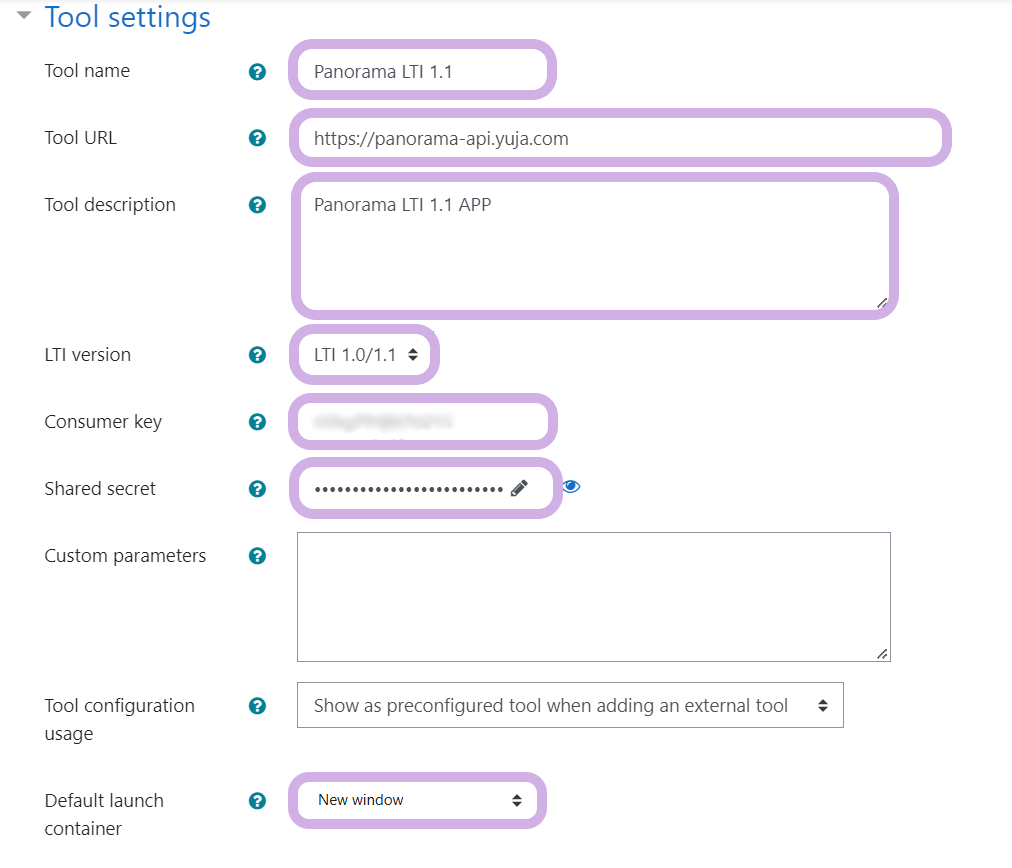Open Default launch container help icon

click(x=257, y=801)
